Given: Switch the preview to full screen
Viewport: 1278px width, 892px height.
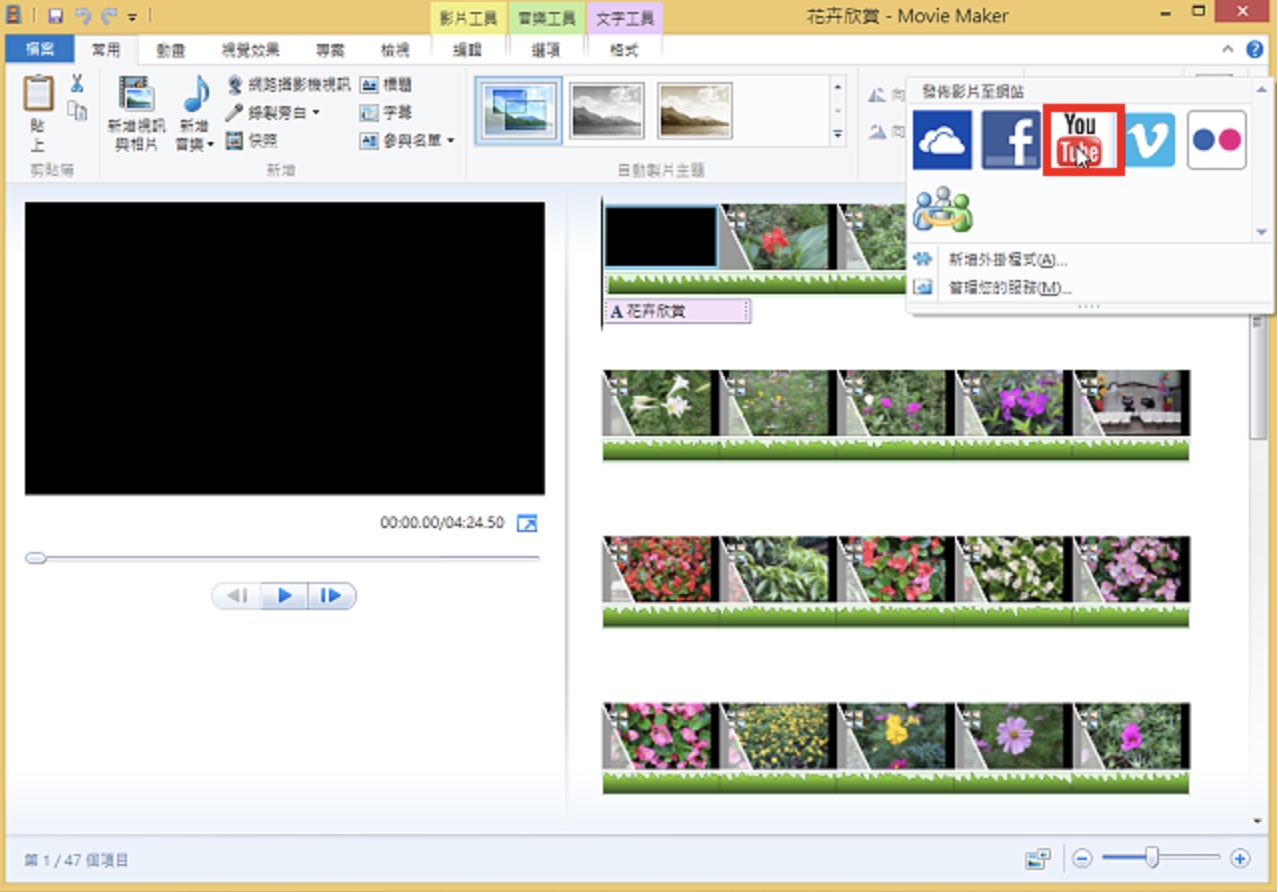Looking at the screenshot, I should (527, 523).
